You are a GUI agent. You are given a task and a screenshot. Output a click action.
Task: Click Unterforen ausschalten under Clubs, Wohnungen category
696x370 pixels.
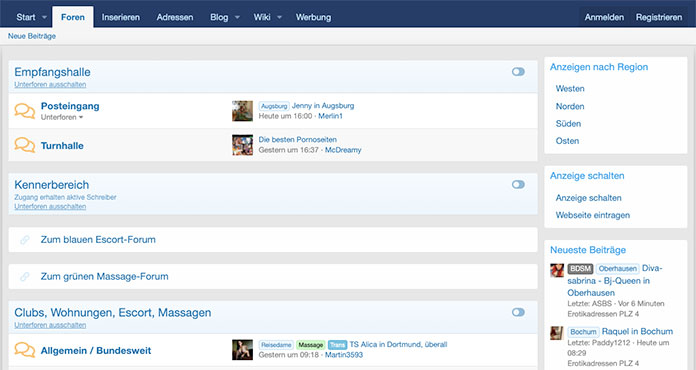50,325
